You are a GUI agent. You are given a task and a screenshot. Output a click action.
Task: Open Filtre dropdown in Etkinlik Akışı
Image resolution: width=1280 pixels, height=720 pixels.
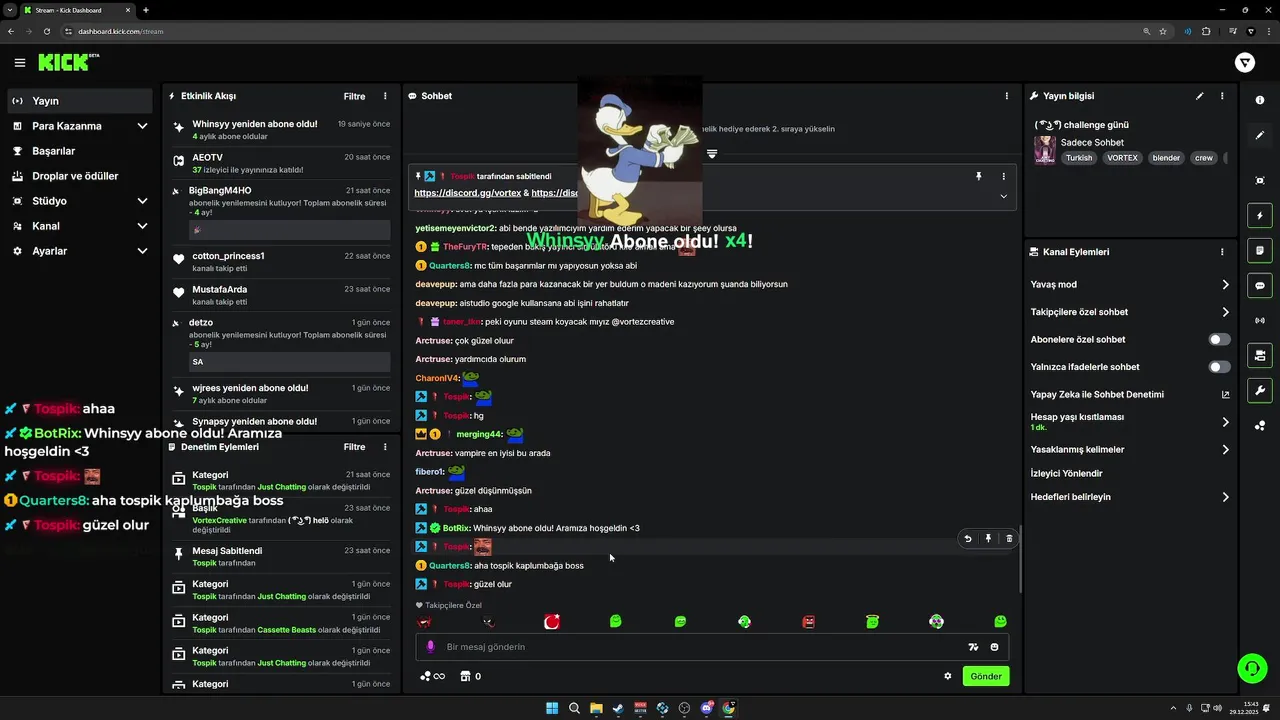[x=354, y=97]
